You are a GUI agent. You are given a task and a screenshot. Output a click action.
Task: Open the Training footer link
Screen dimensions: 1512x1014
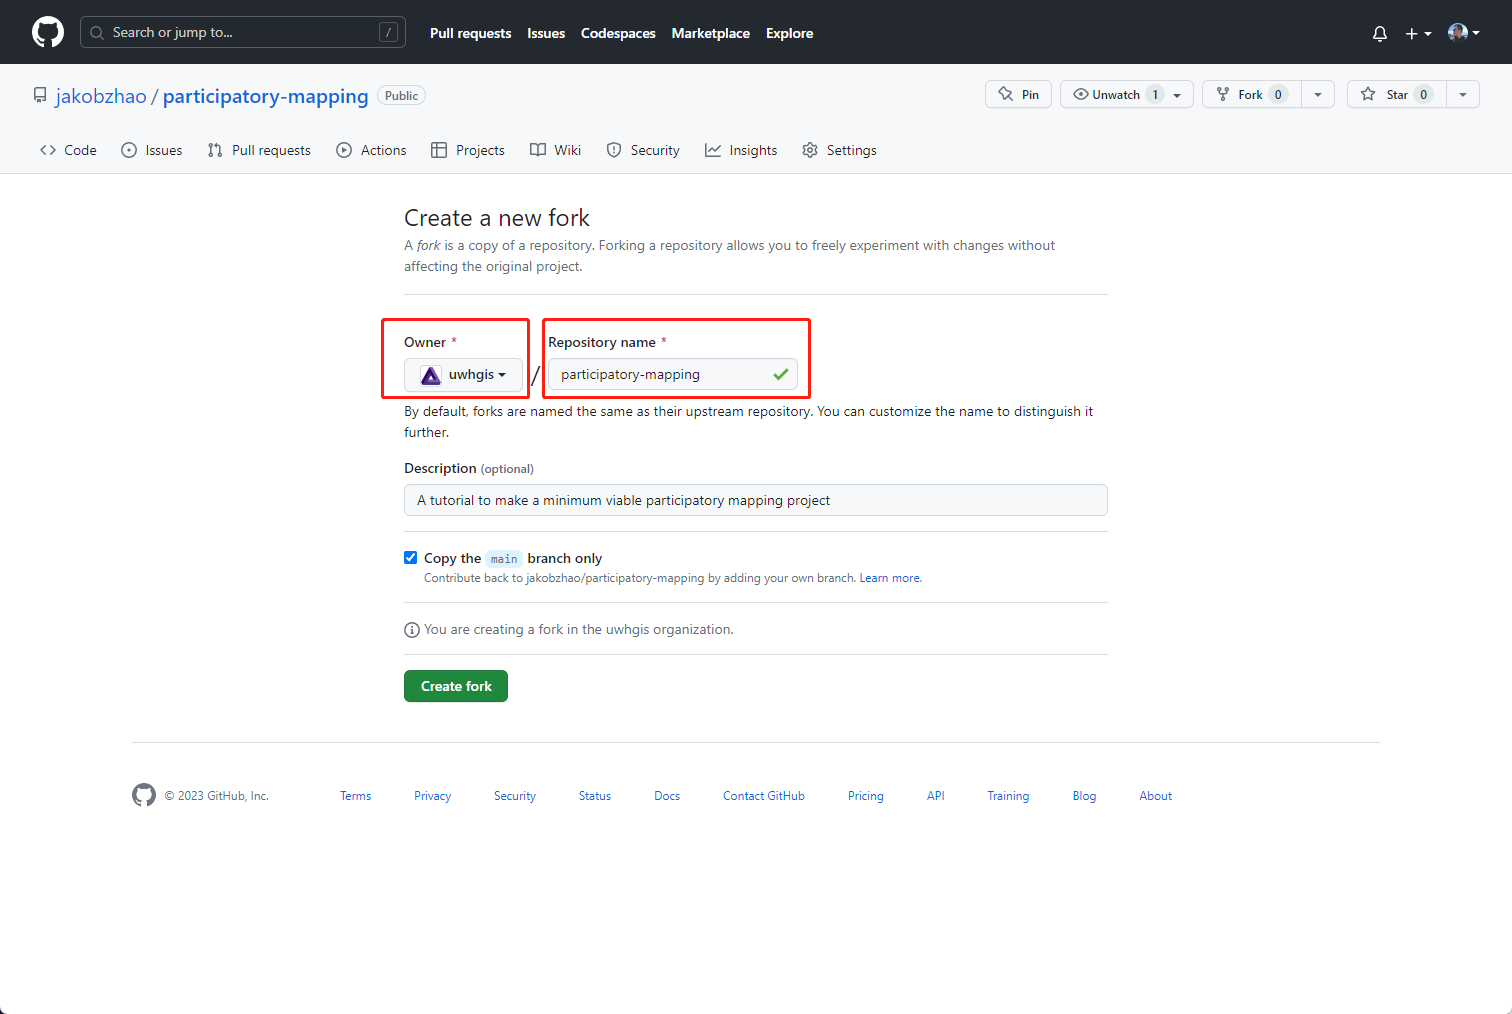point(1008,796)
